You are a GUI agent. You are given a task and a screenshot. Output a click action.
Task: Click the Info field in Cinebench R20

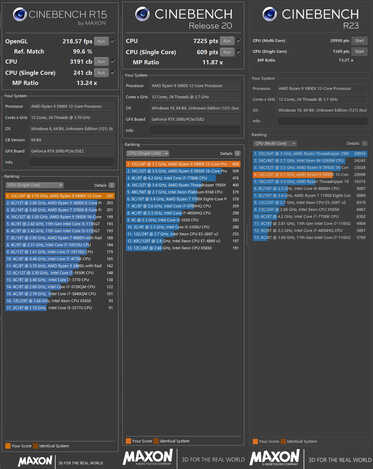click(195, 130)
